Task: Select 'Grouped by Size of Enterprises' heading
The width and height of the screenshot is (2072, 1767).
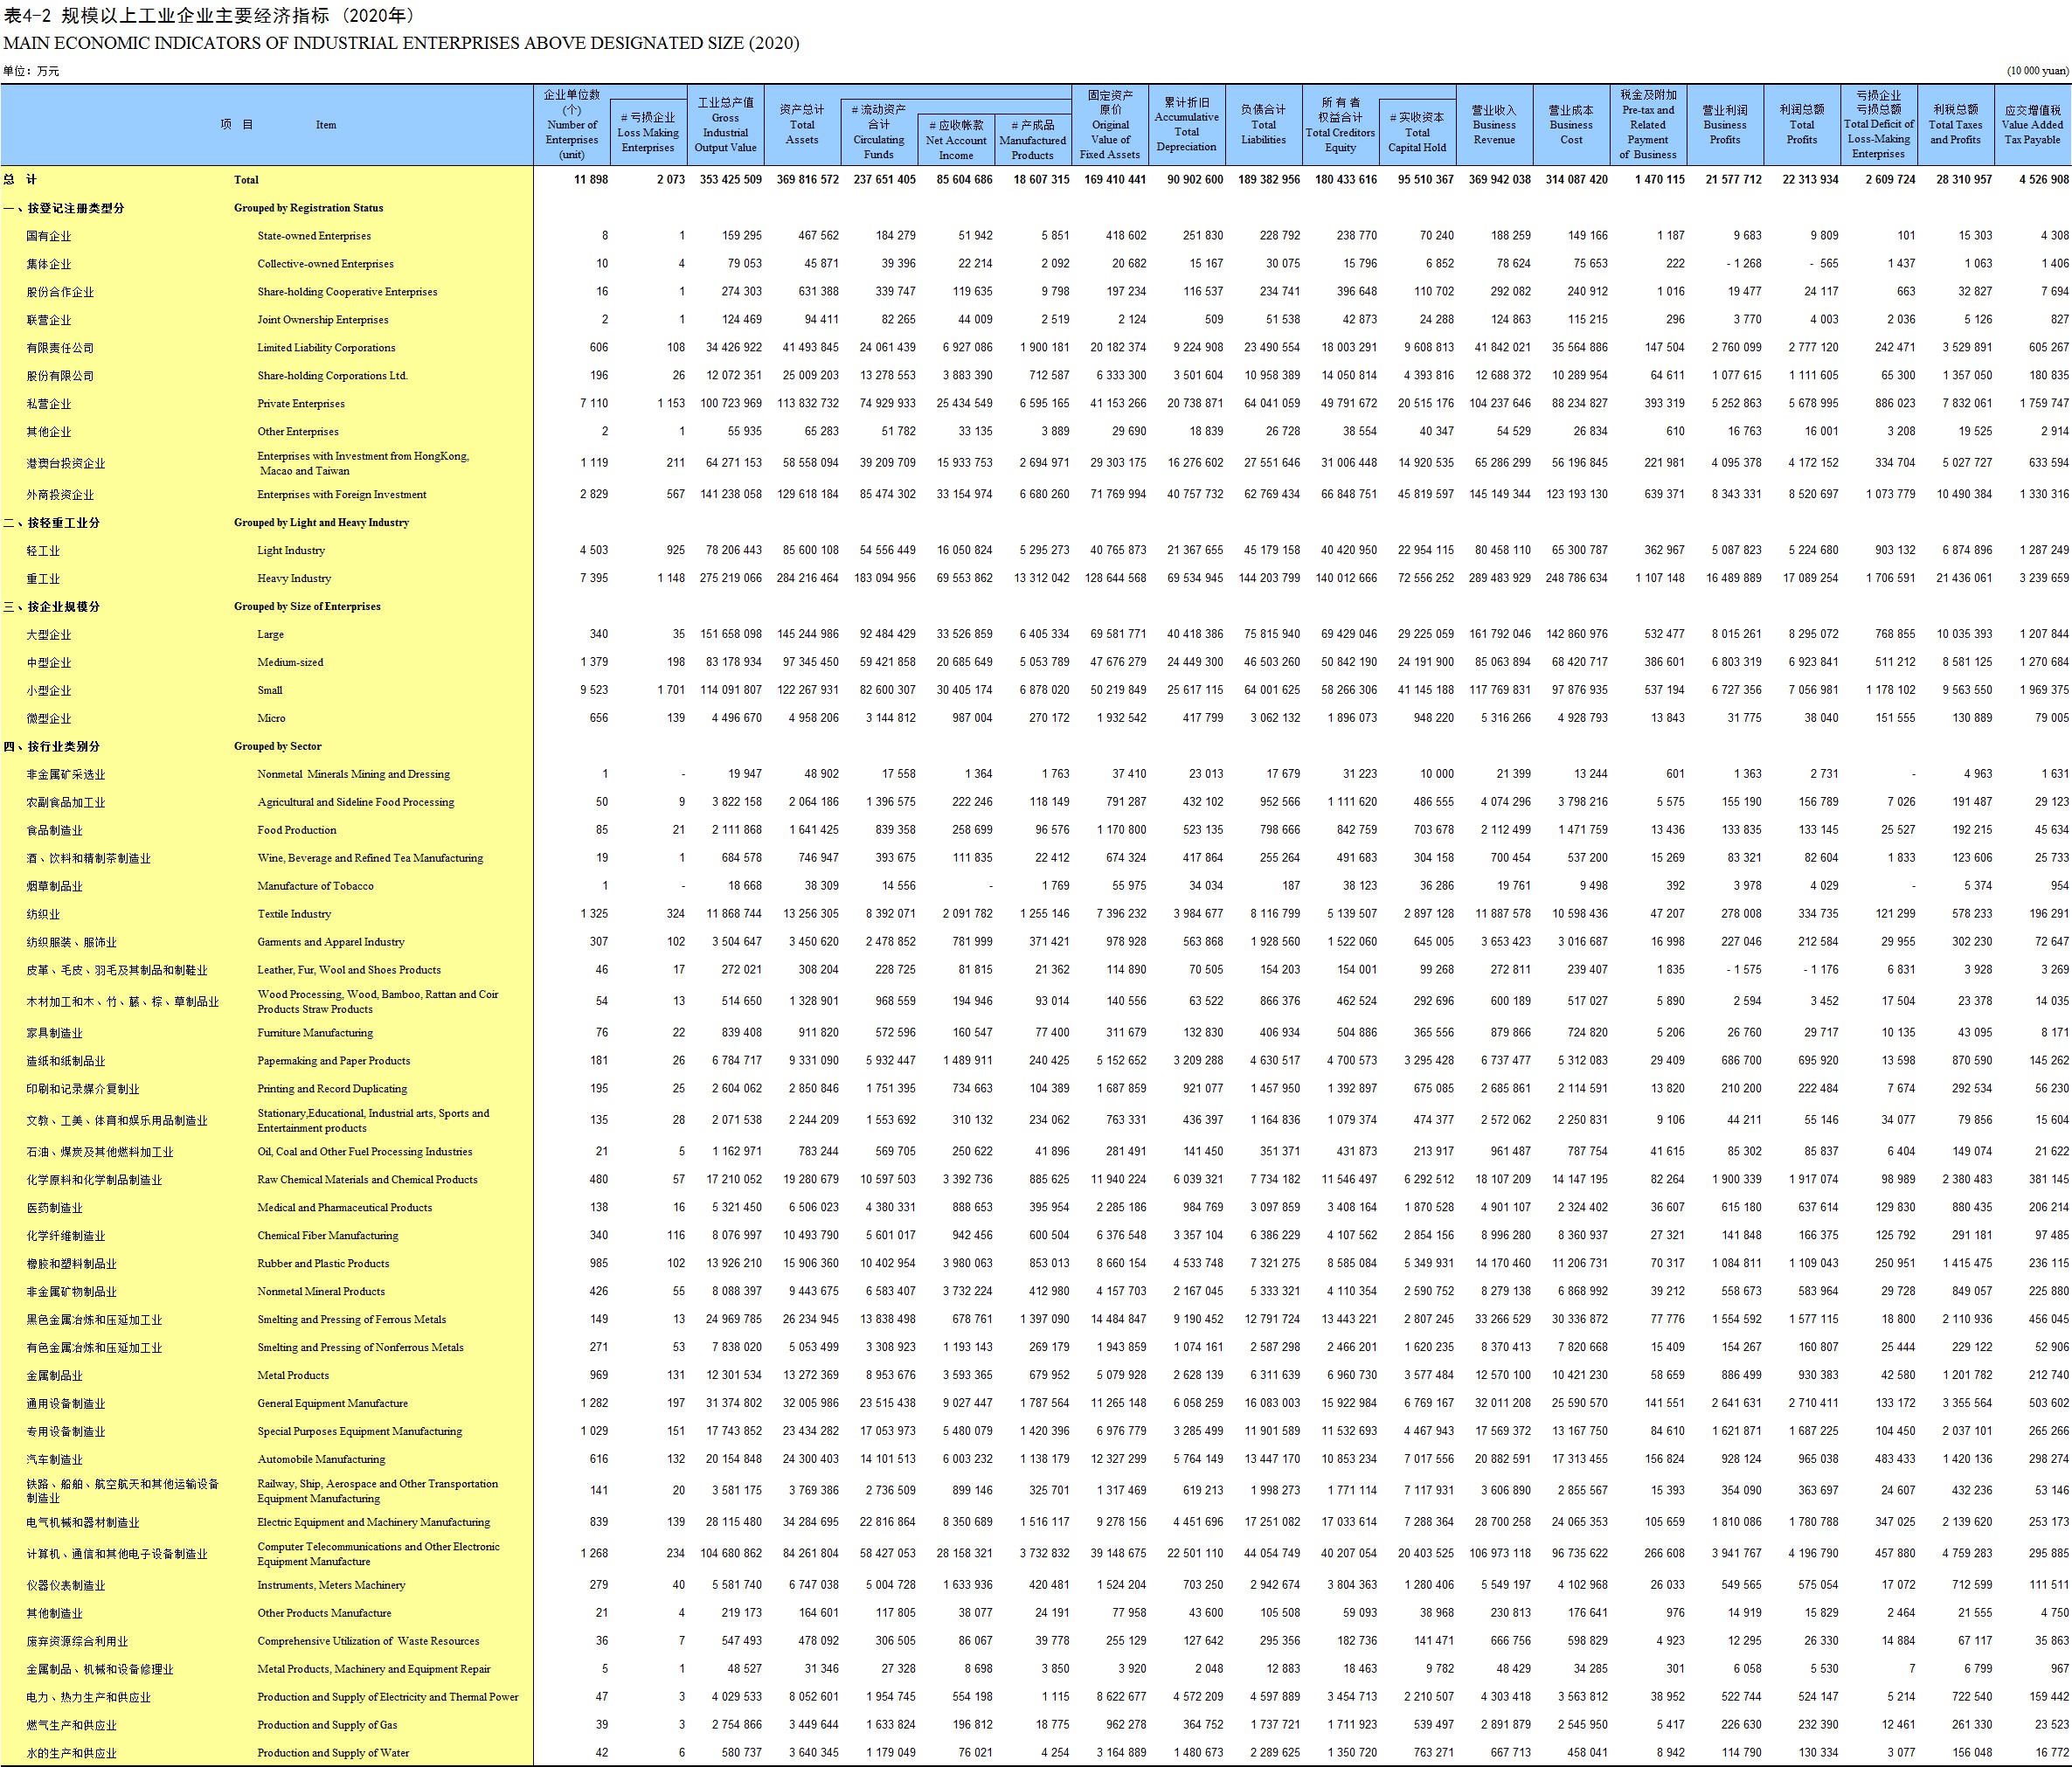Action: (x=307, y=607)
